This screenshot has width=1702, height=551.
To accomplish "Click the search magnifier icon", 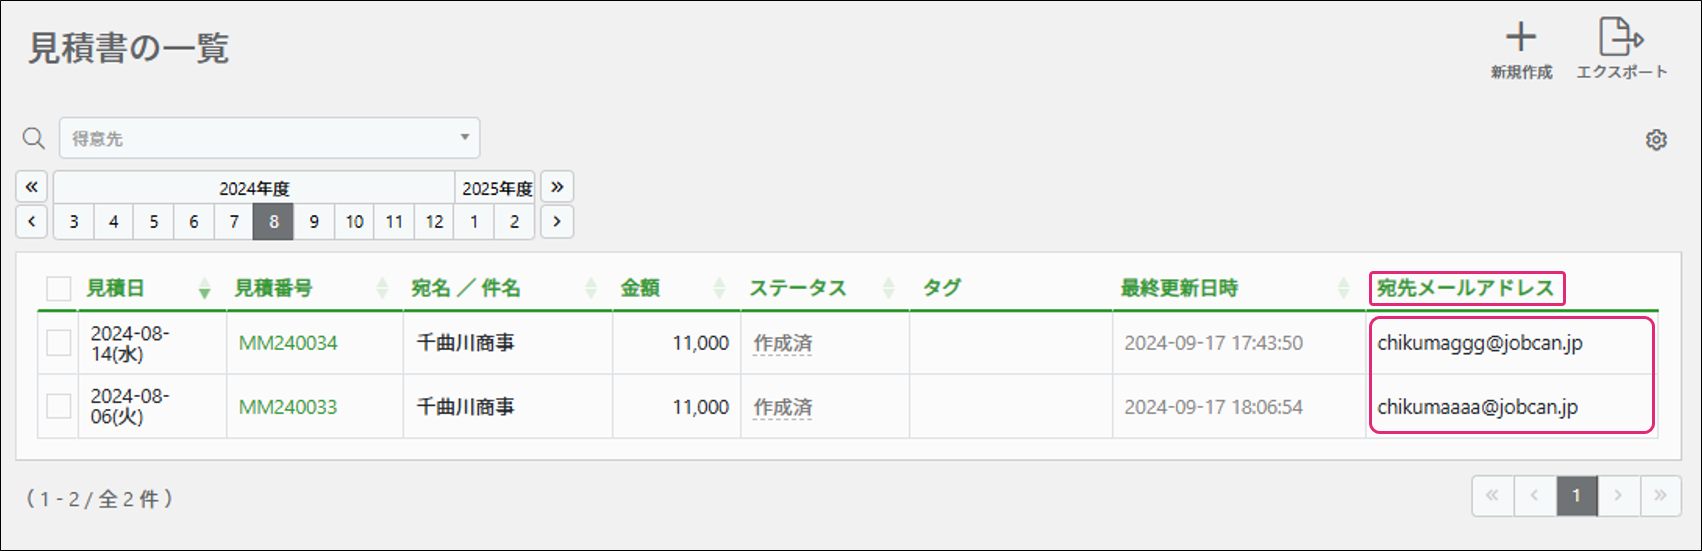I will (x=34, y=138).
